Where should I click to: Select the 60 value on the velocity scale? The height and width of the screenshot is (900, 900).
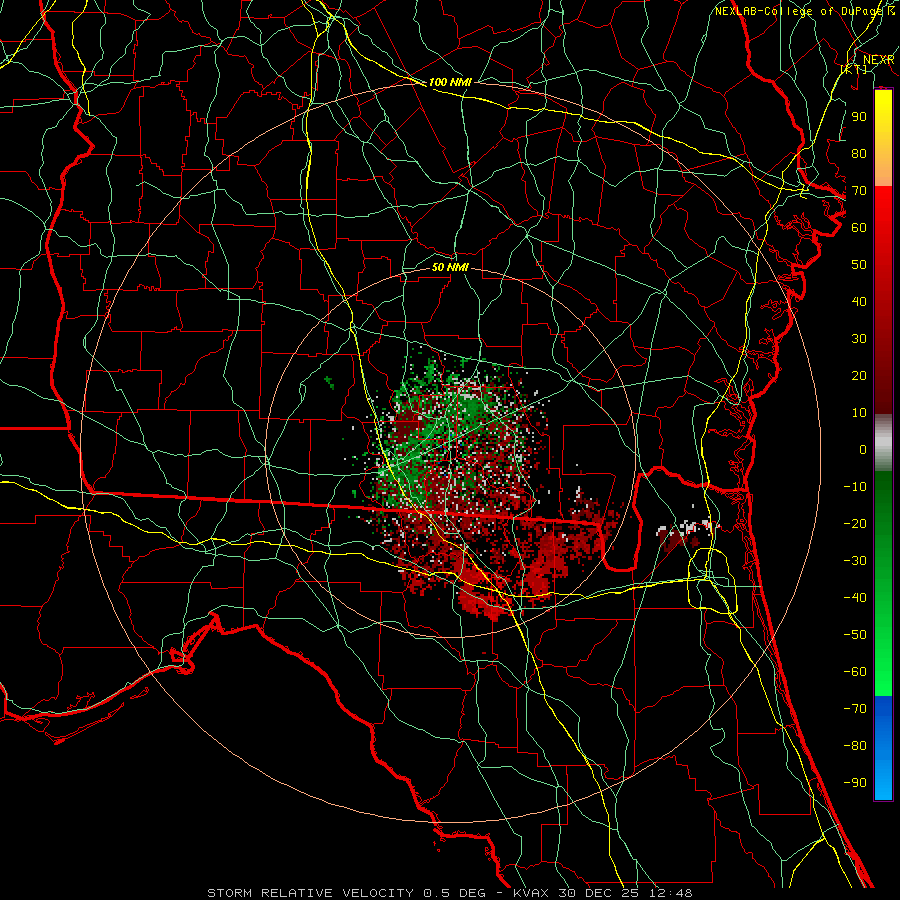pyautogui.click(x=859, y=227)
